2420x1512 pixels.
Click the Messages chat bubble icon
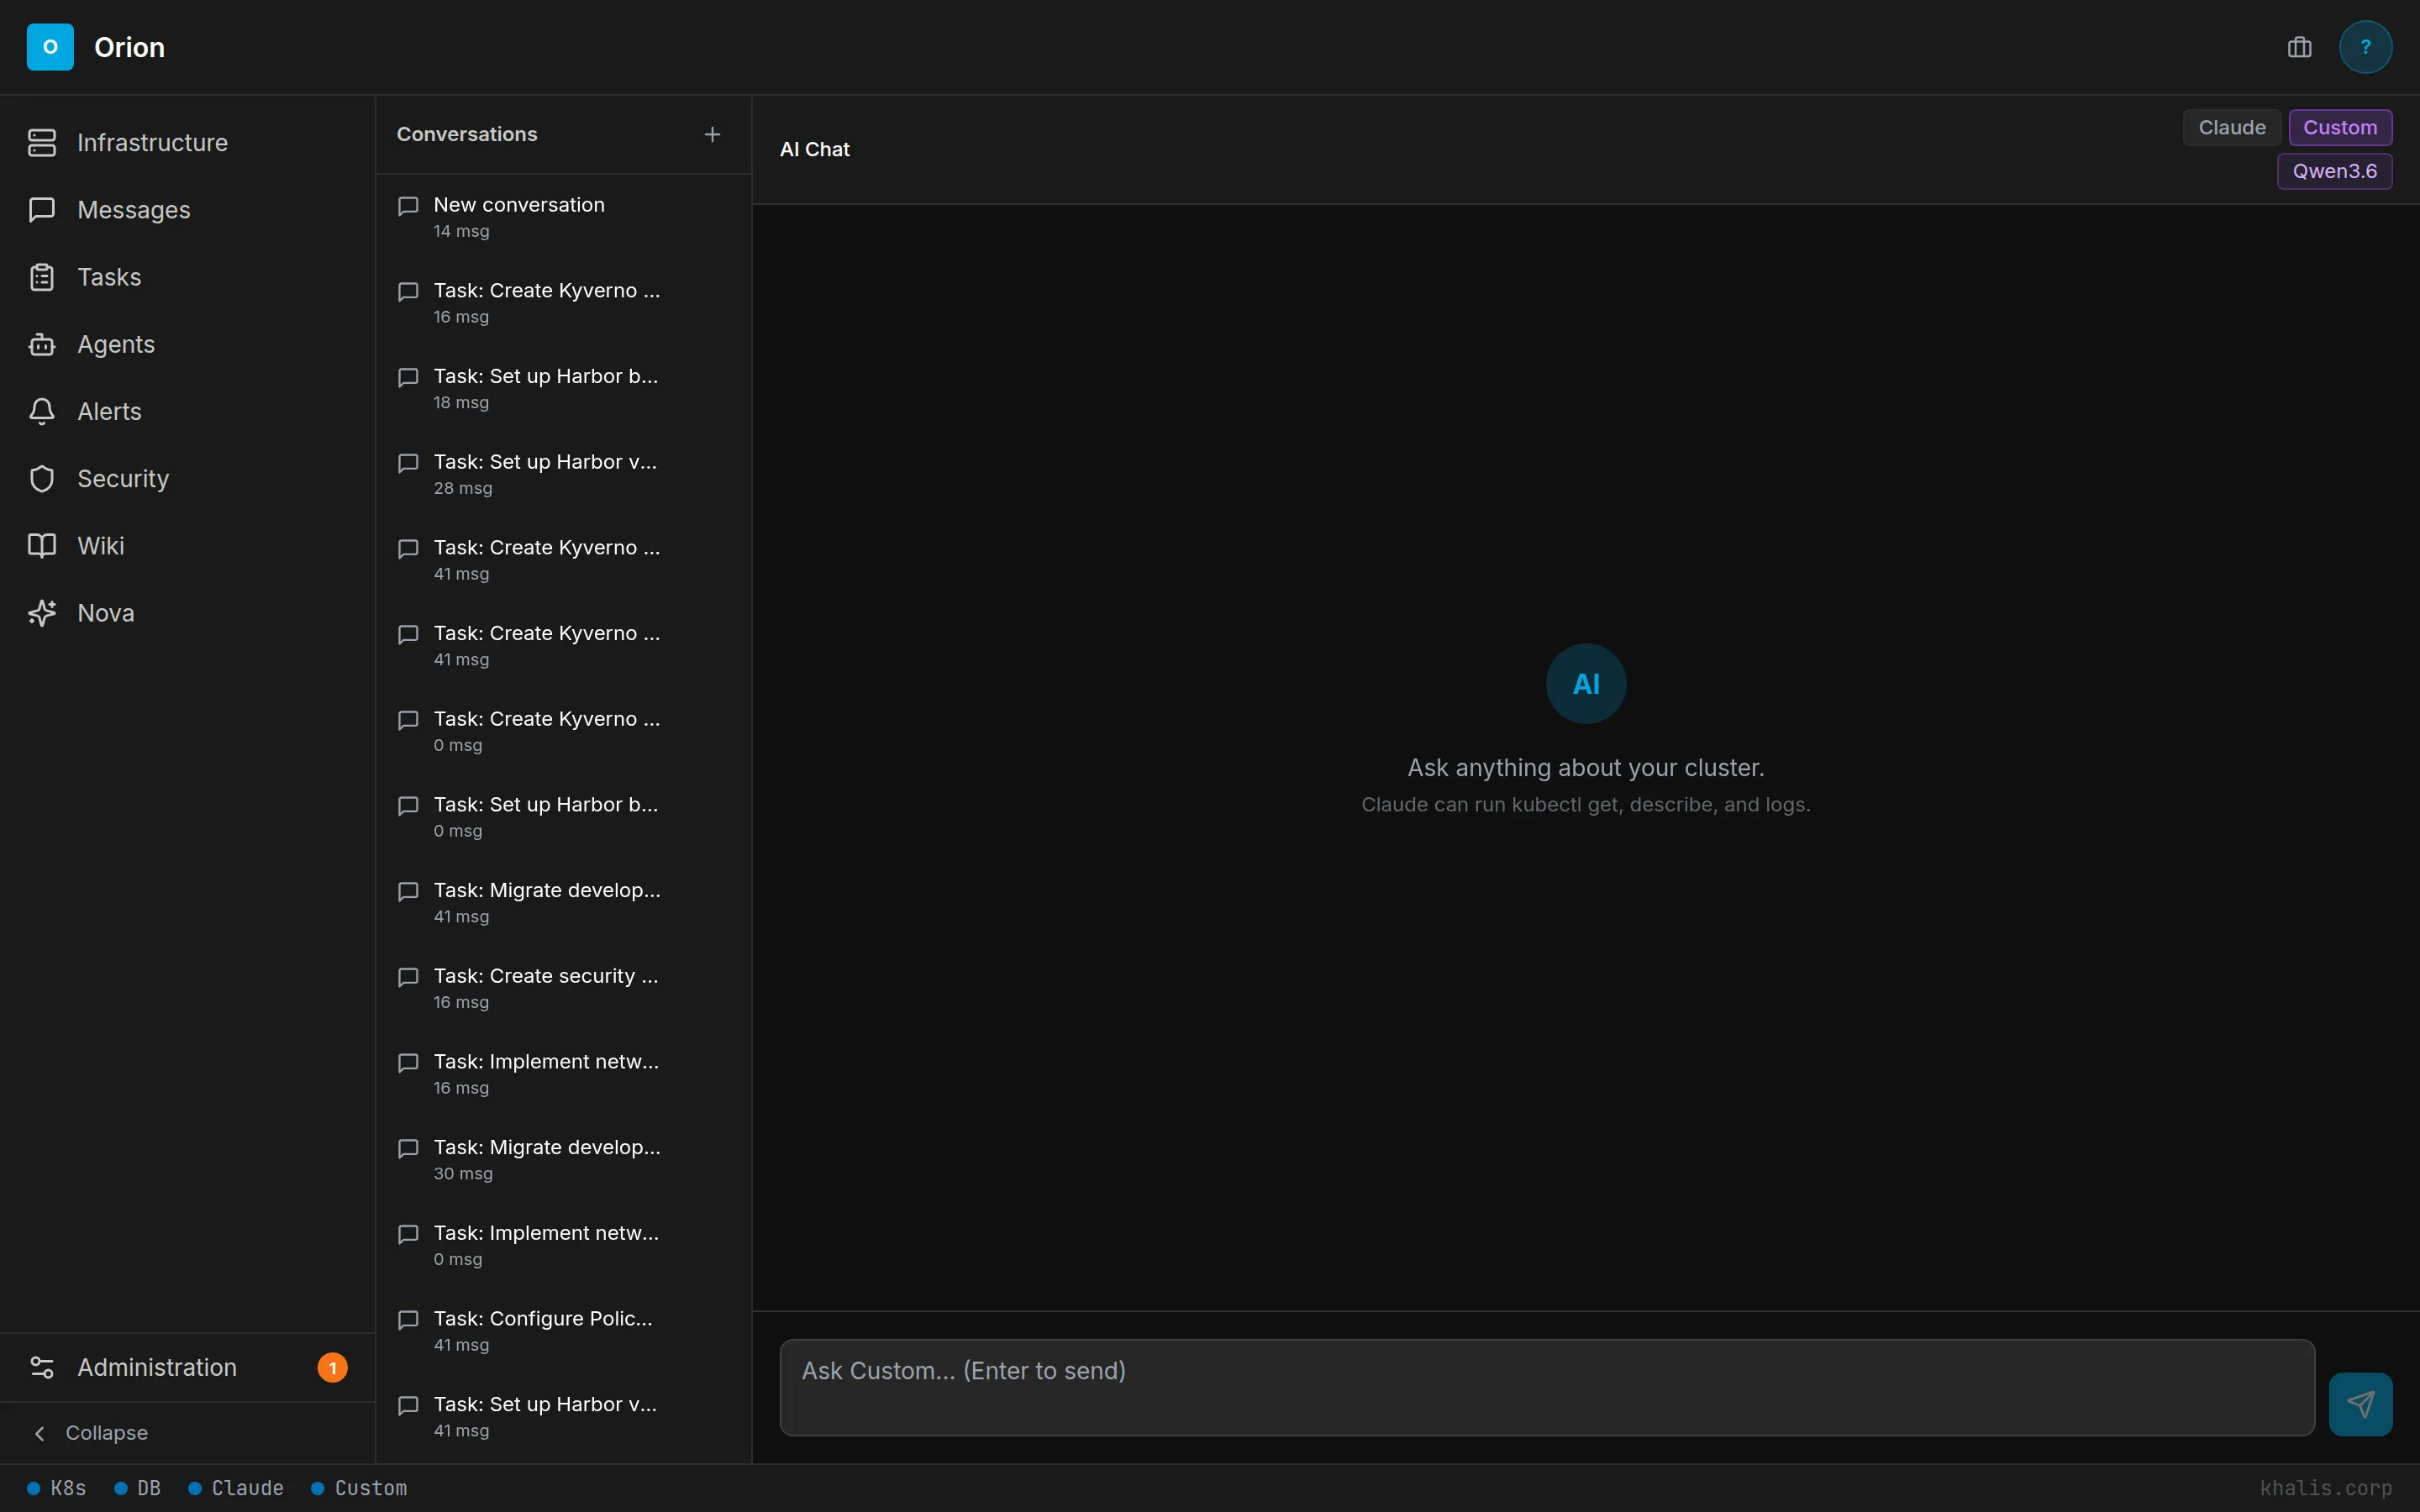click(x=42, y=210)
